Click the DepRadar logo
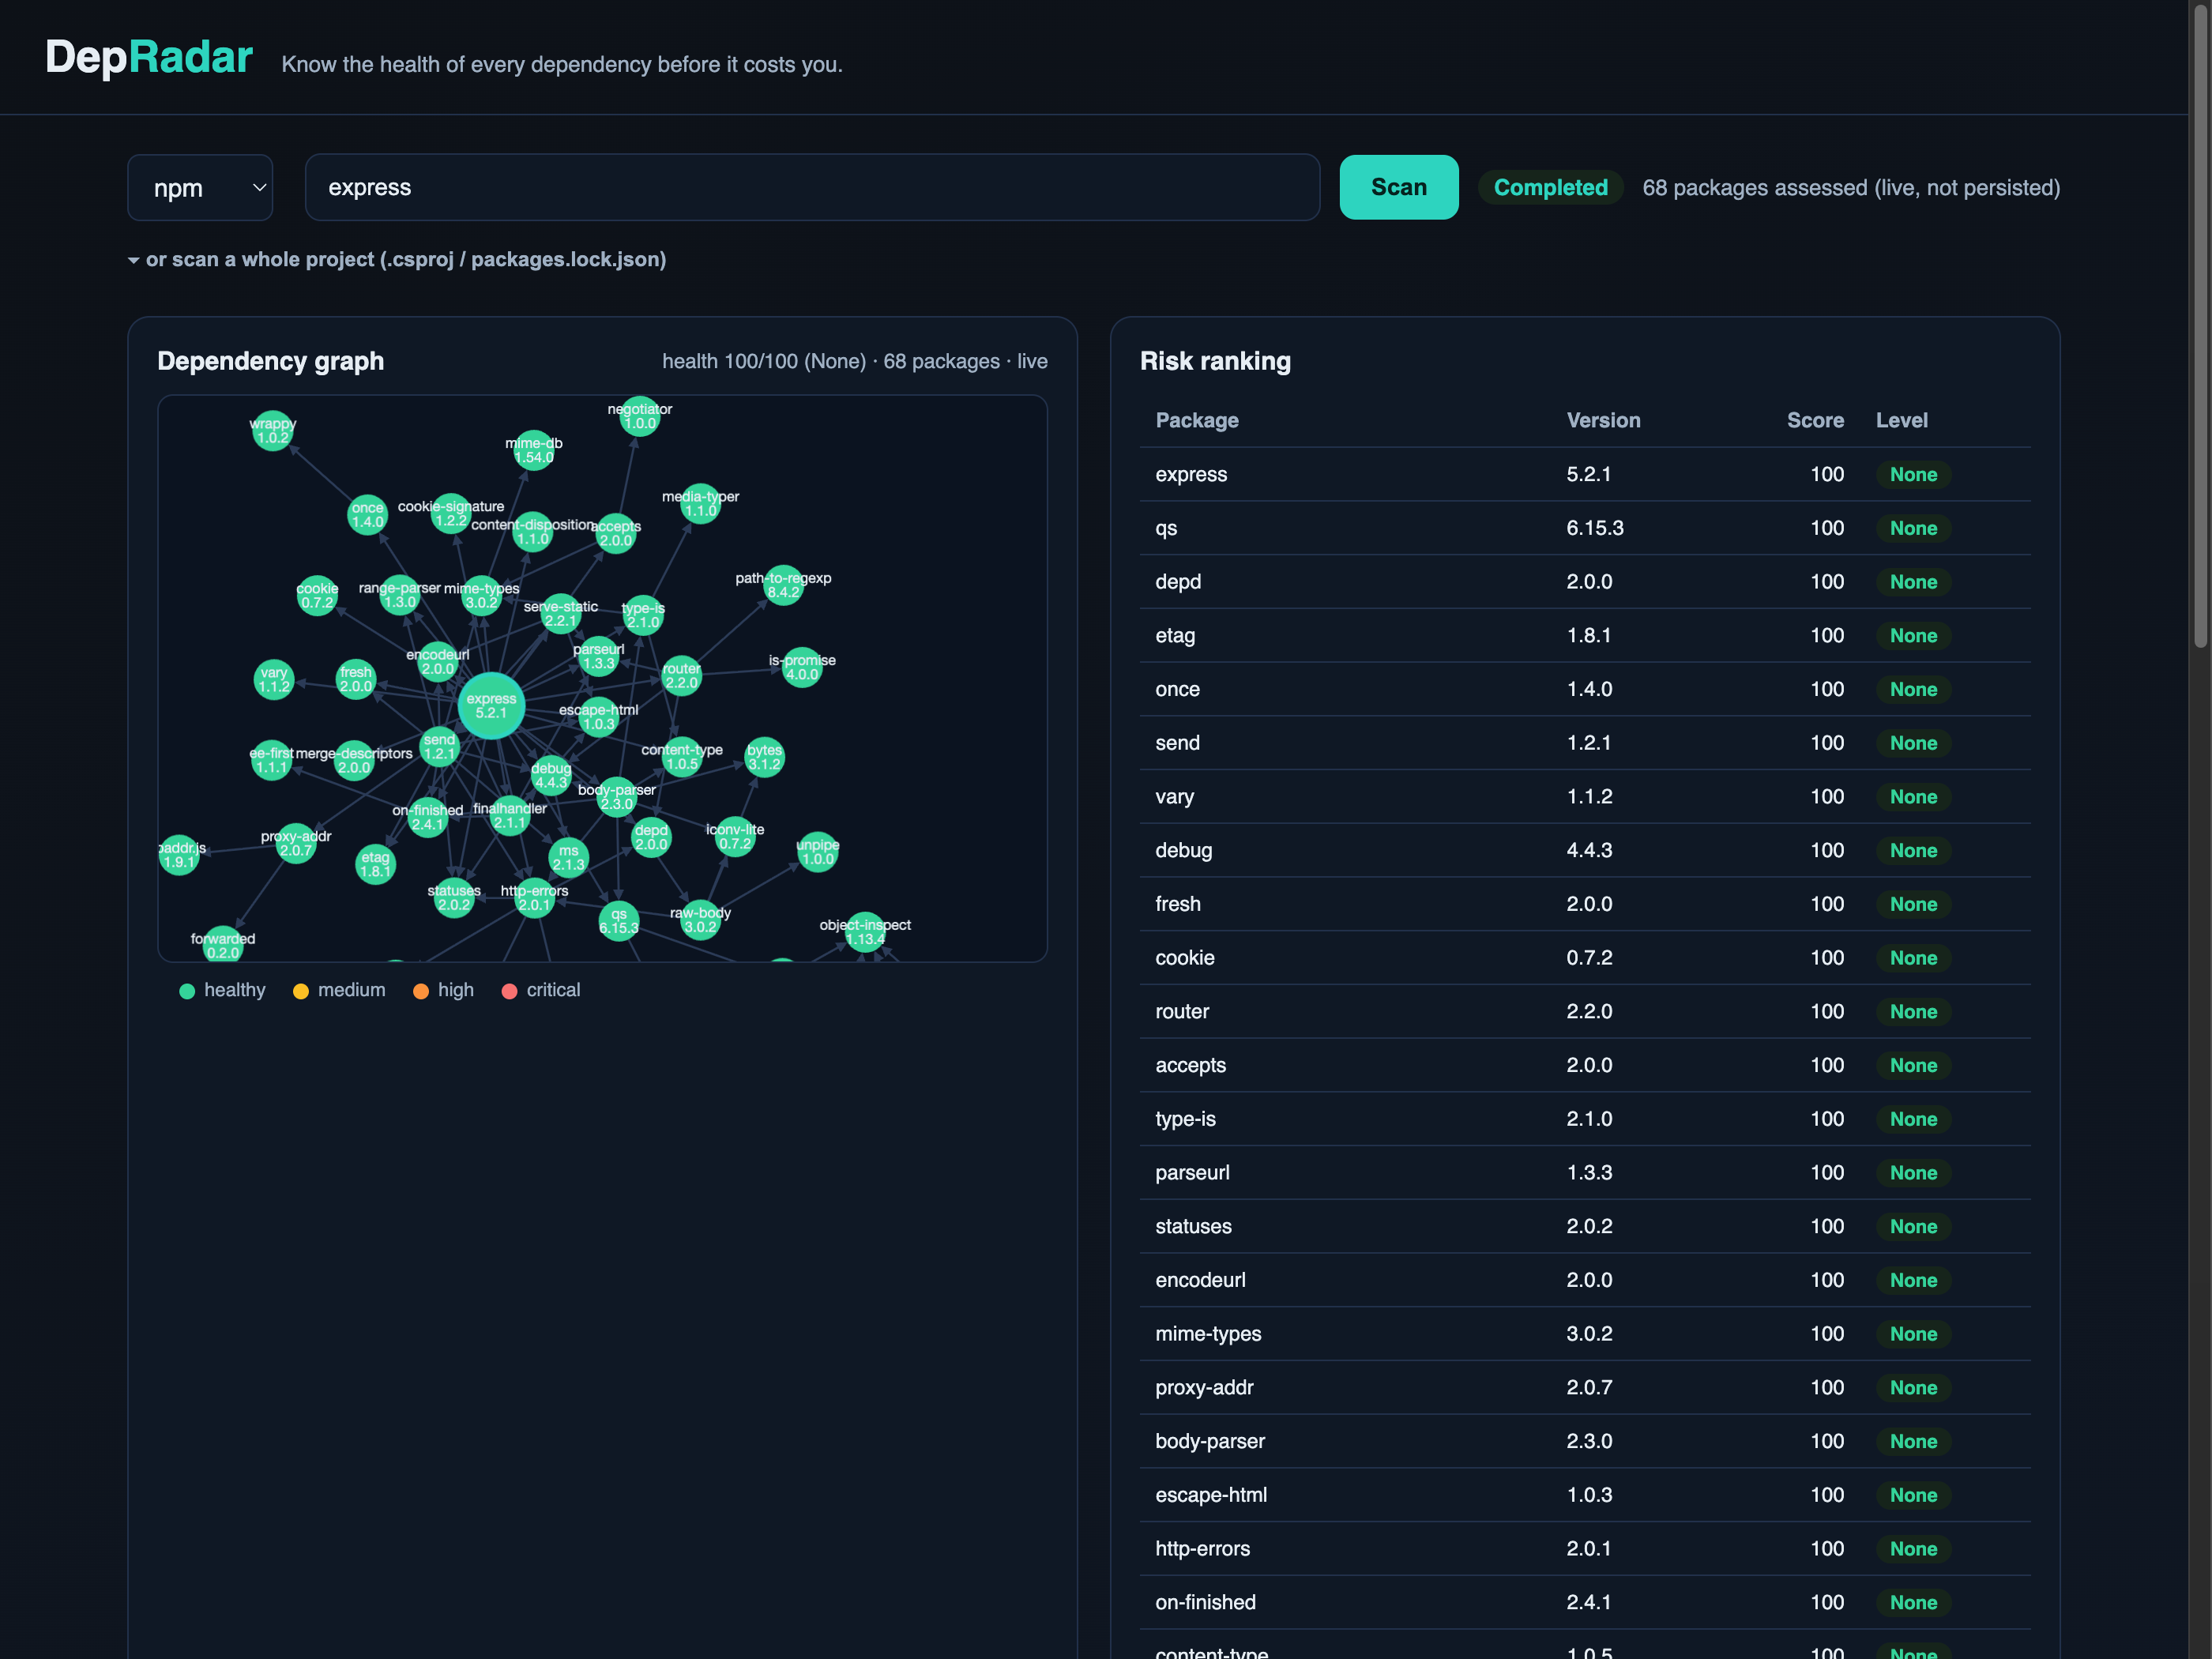 (x=149, y=57)
